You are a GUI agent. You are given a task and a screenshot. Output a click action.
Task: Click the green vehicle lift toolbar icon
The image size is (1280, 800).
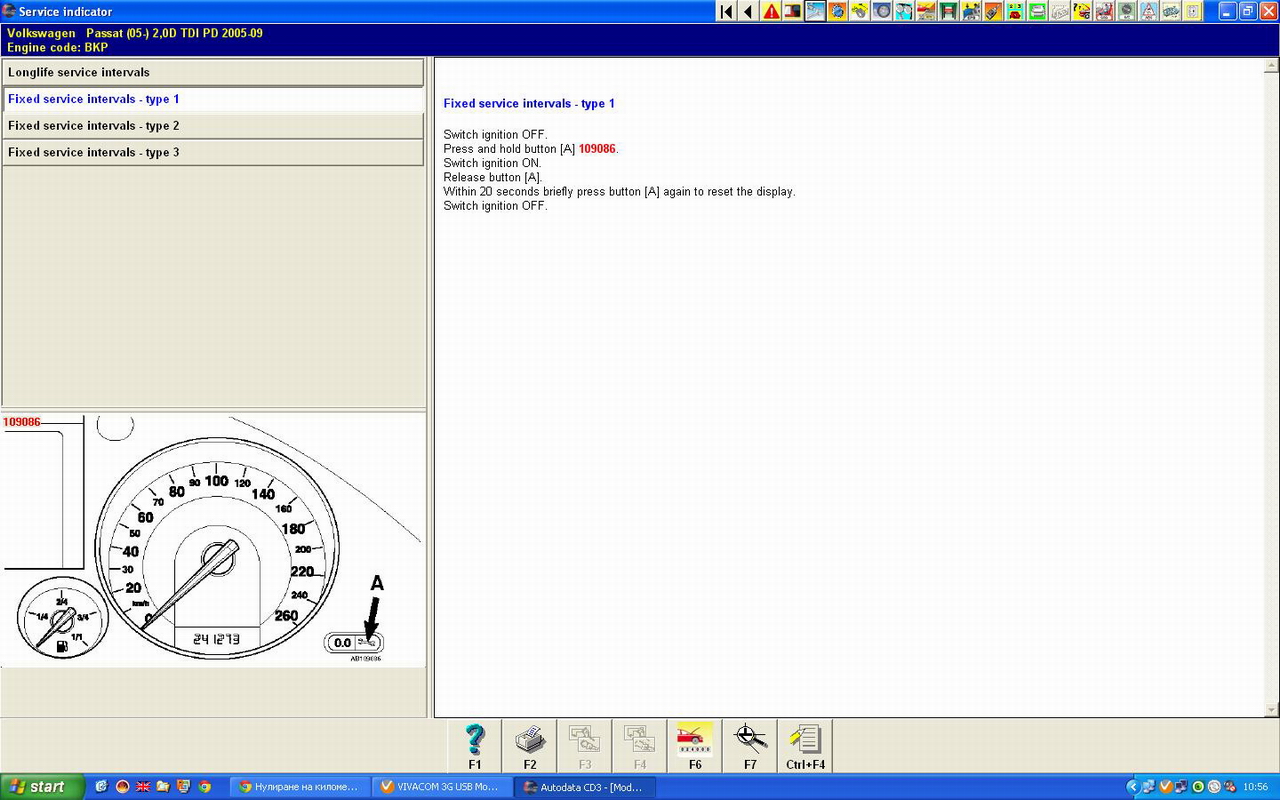pyautogui.click(x=947, y=11)
